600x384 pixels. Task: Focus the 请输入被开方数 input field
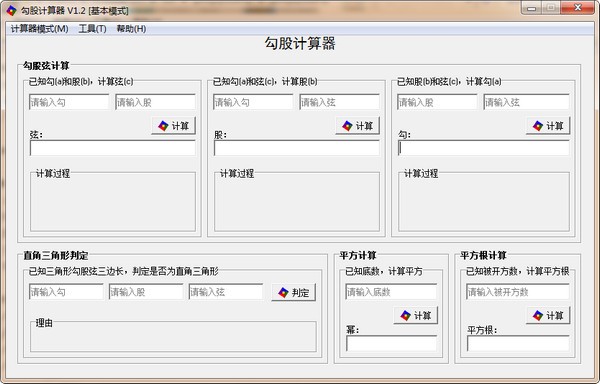(x=518, y=292)
